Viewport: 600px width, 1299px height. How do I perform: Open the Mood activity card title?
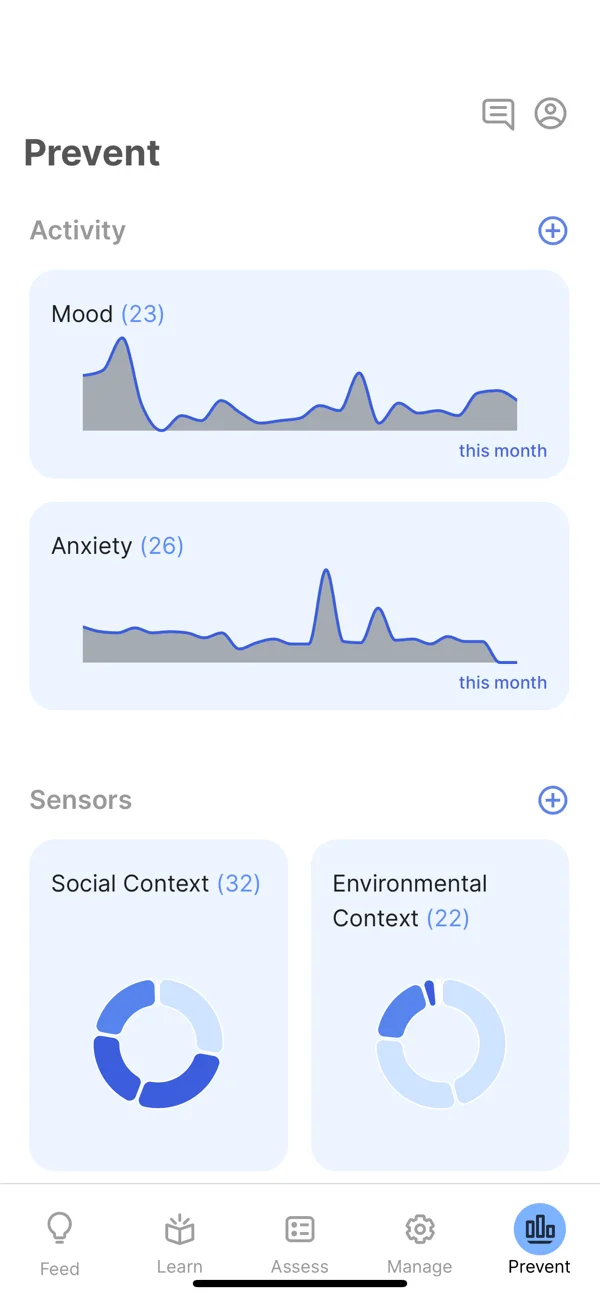click(x=82, y=314)
